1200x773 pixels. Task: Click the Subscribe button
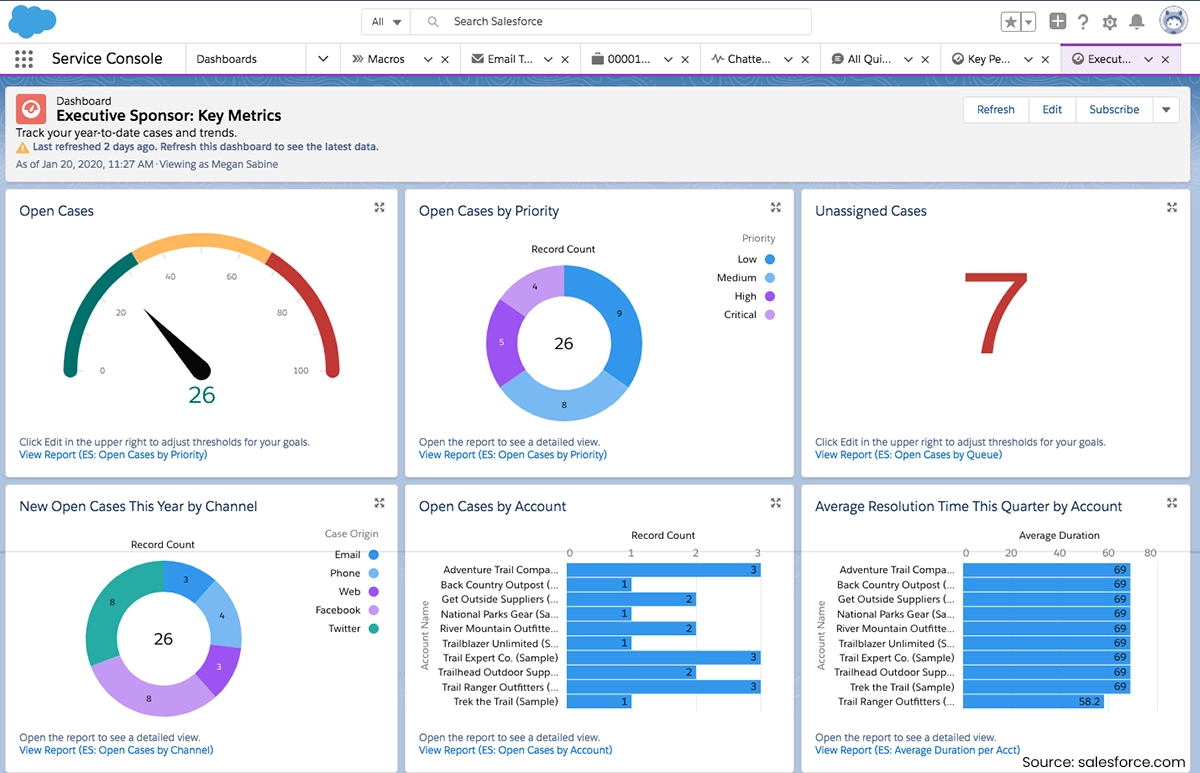(1114, 109)
